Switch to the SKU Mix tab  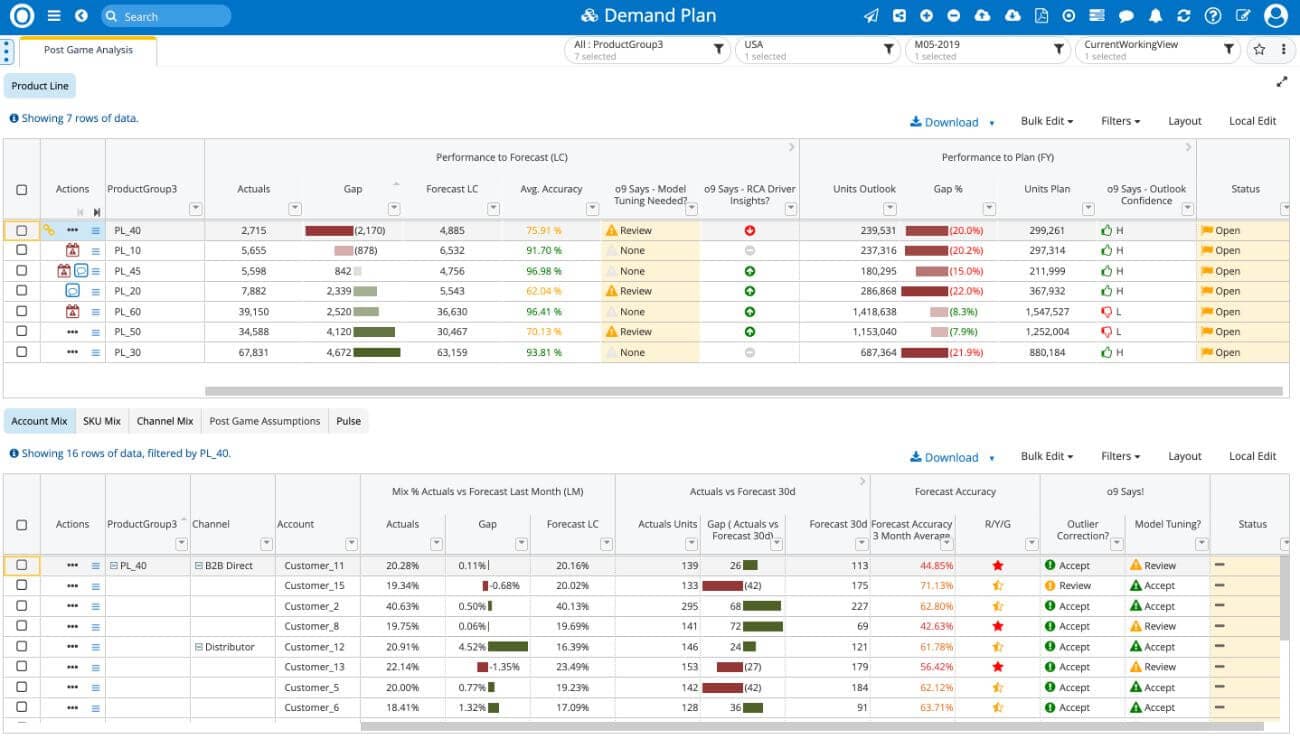[101, 421]
